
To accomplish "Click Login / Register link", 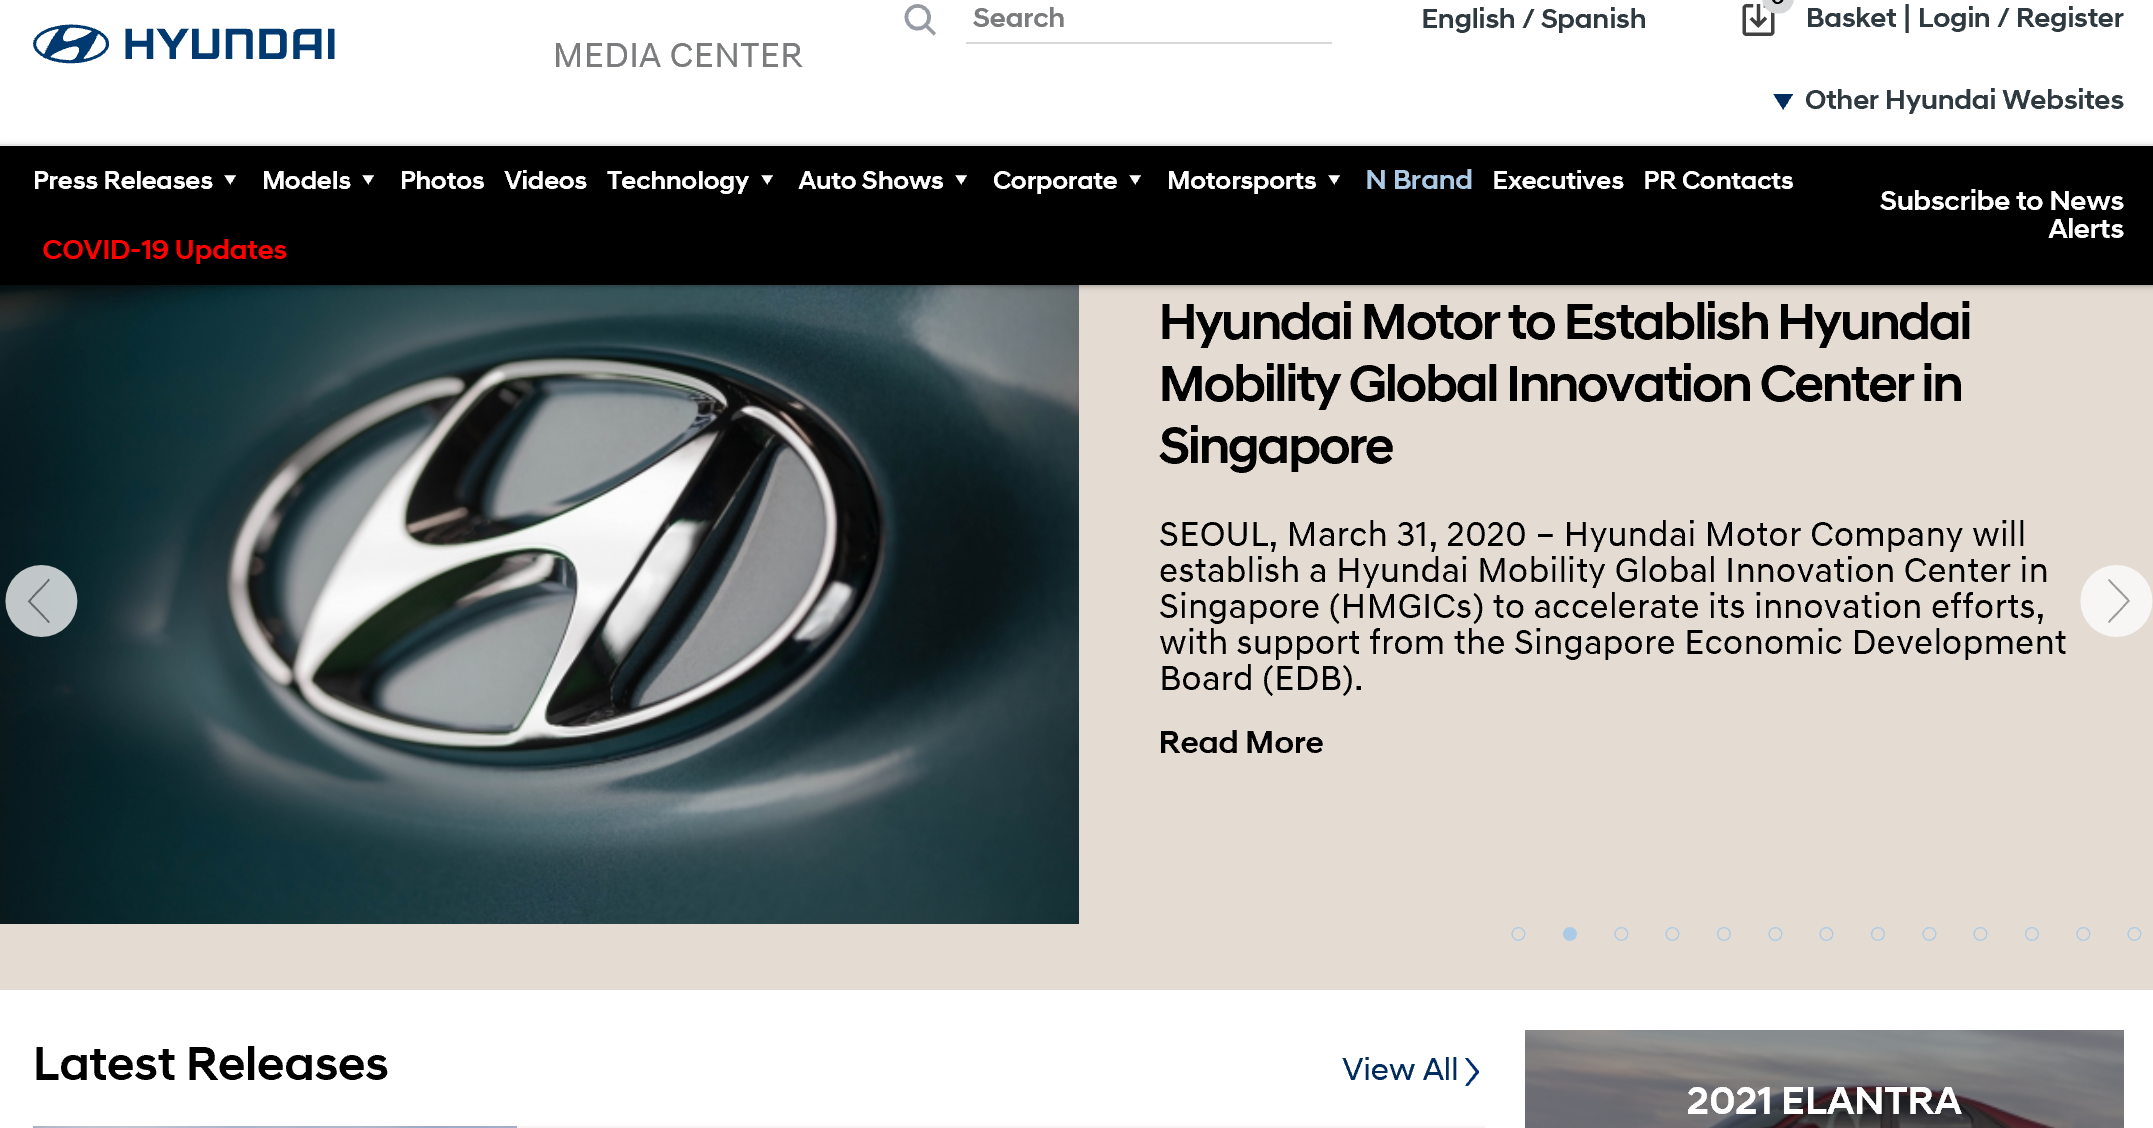I will [x=2020, y=18].
